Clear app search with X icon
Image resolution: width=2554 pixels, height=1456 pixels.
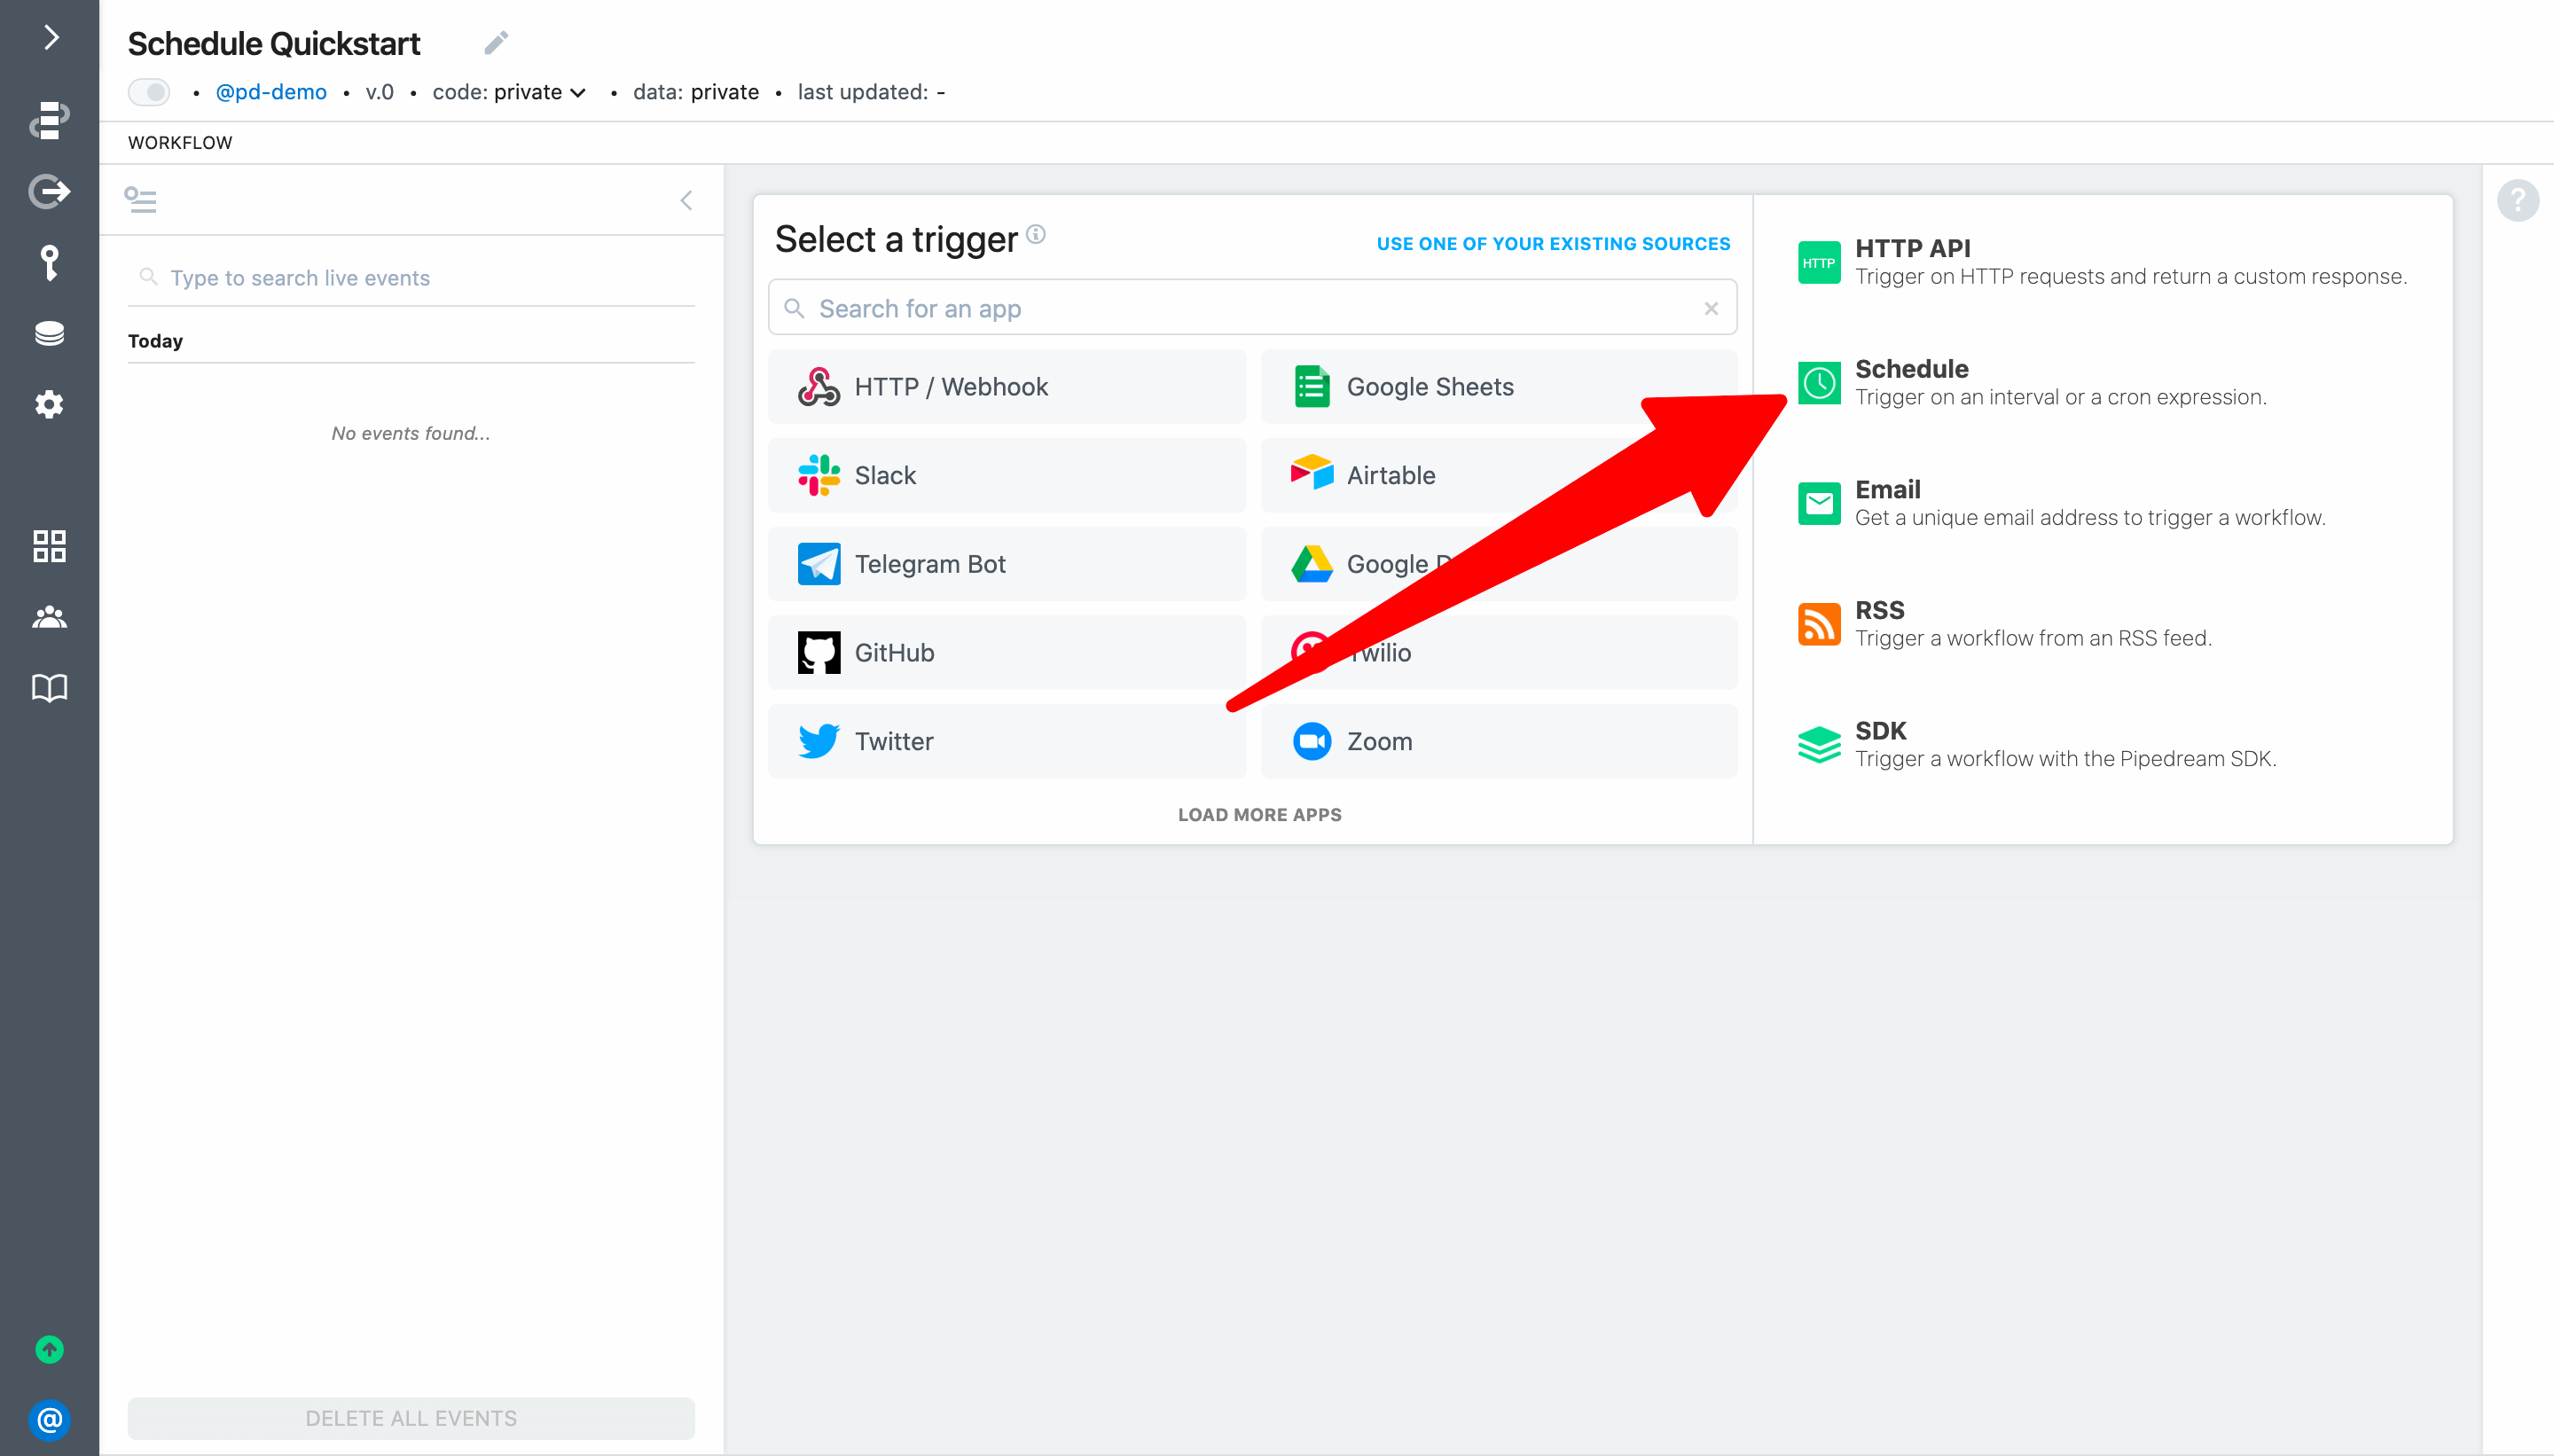click(1711, 308)
